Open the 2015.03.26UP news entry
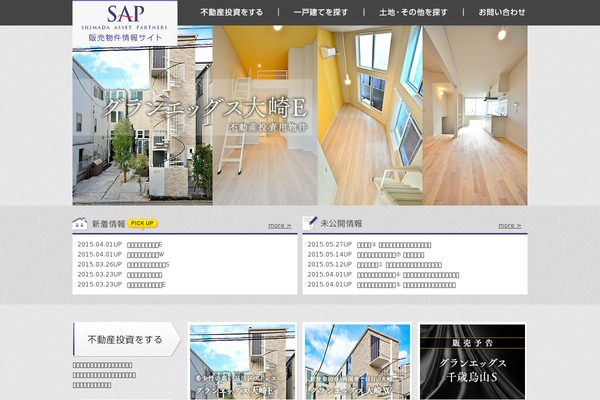The width and height of the screenshot is (600, 400). (x=148, y=264)
